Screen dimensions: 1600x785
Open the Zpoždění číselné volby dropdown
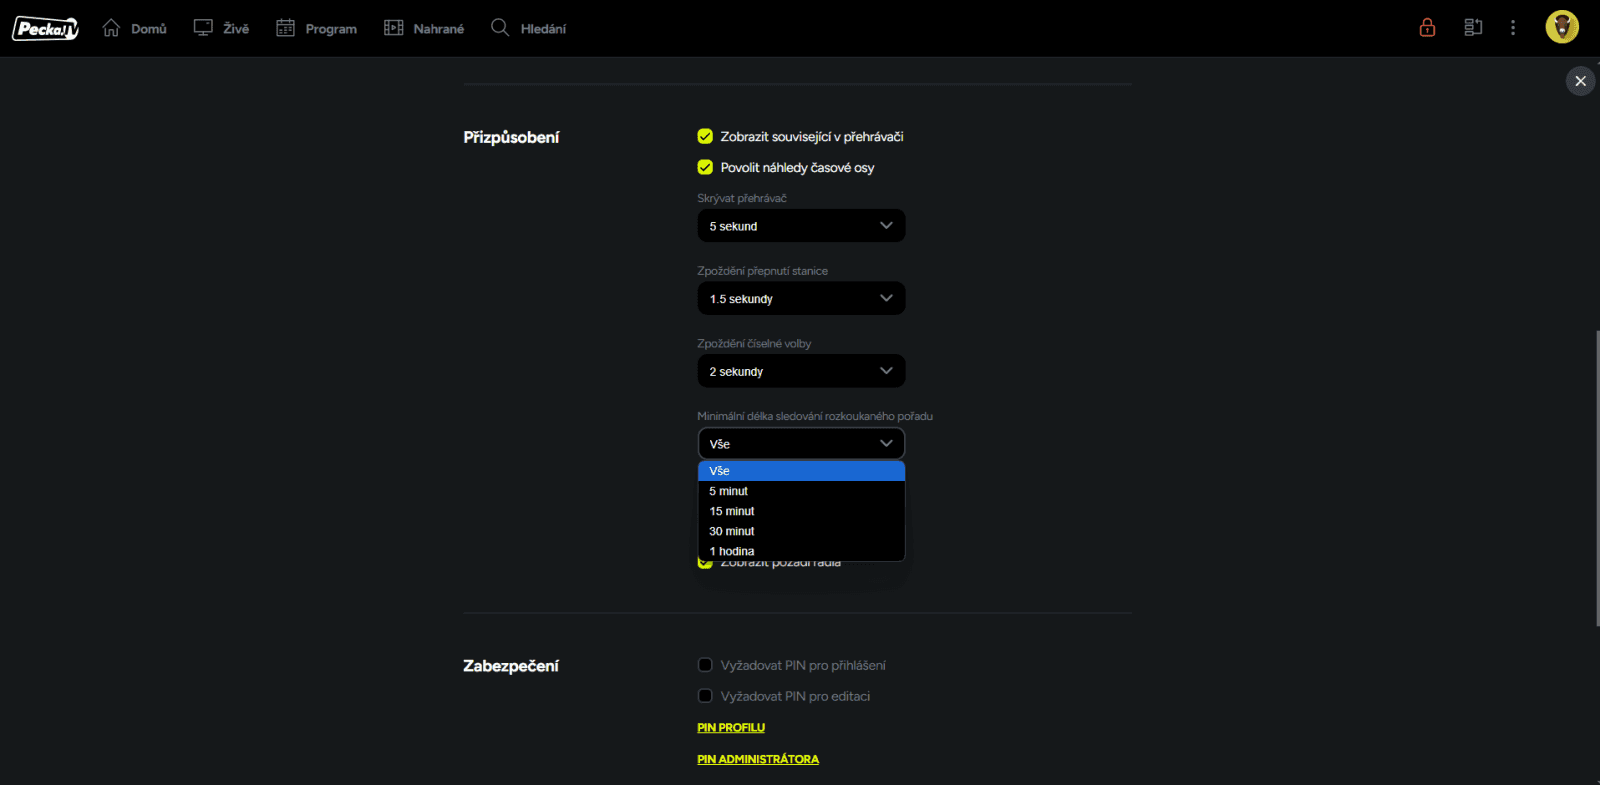(x=801, y=371)
